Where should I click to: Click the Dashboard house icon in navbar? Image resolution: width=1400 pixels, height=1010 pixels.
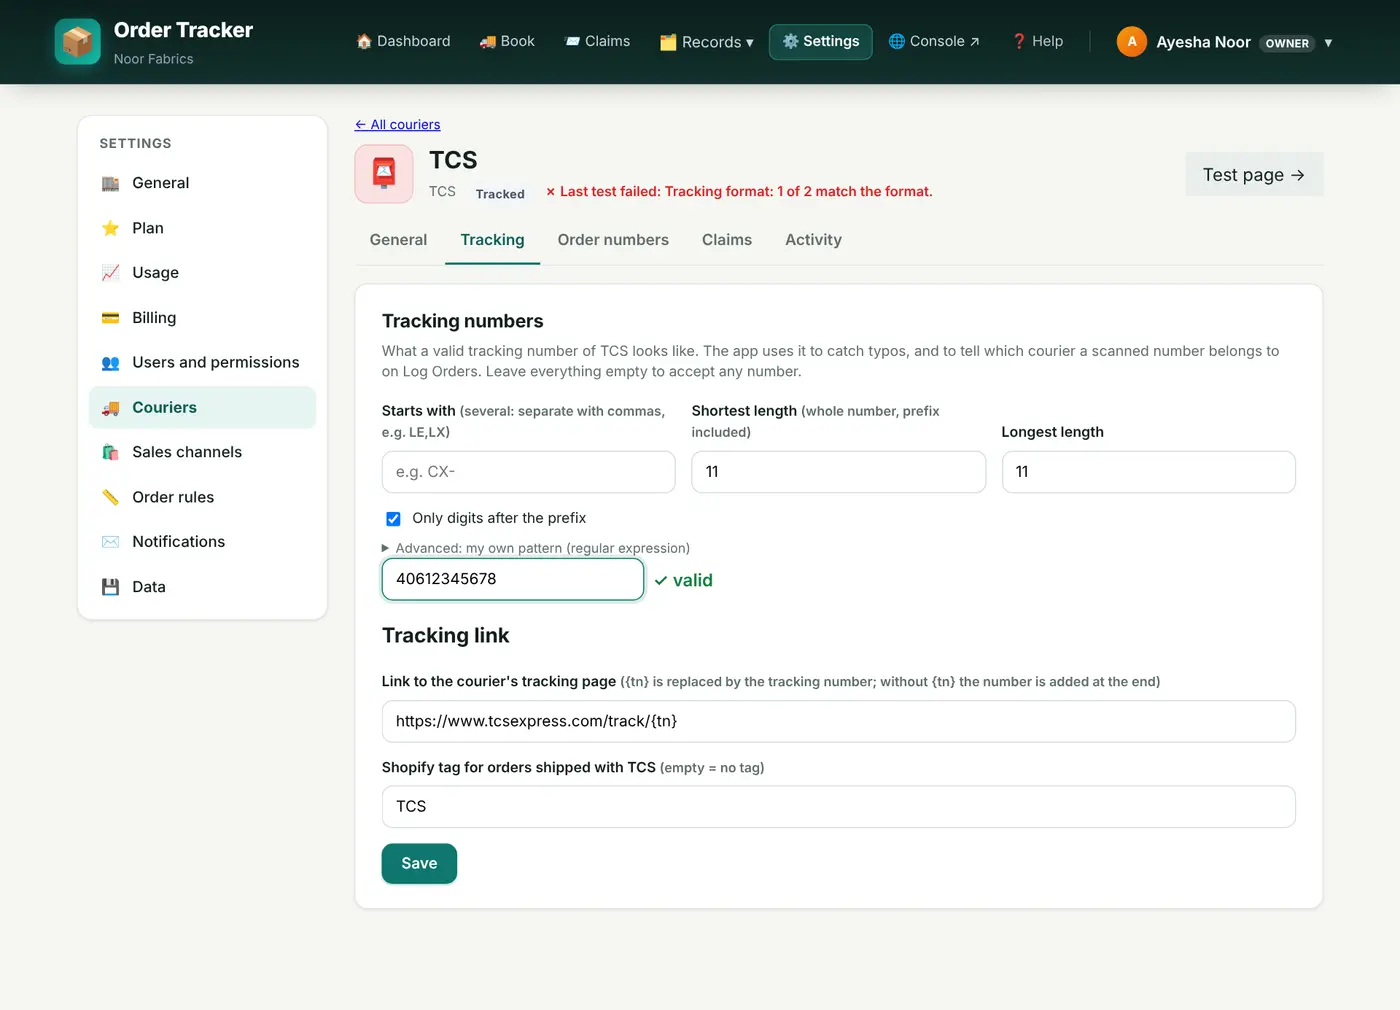click(x=364, y=41)
